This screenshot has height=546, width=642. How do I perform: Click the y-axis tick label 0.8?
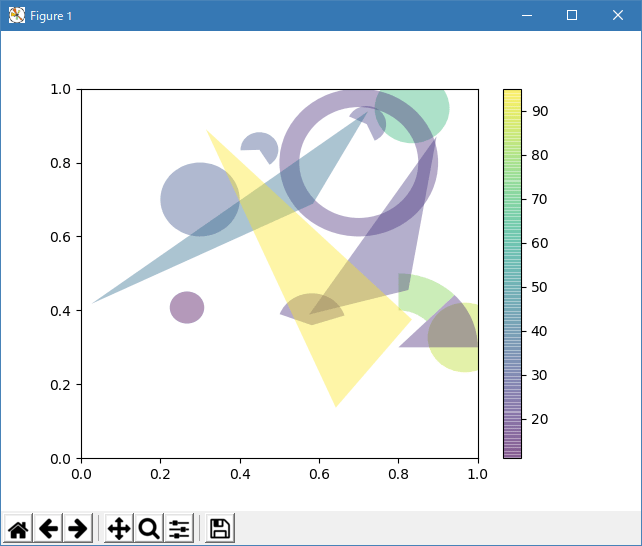60,163
